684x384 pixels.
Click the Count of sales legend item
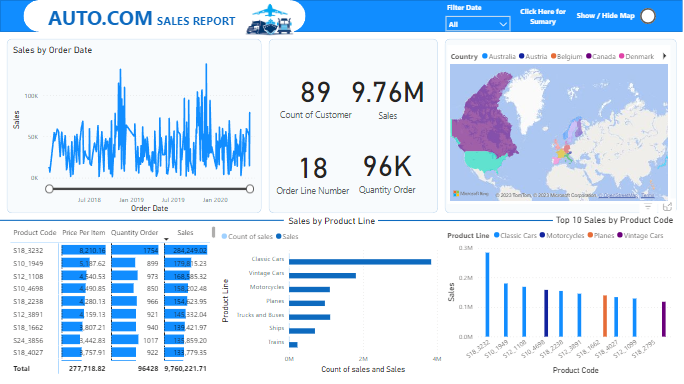point(247,237)
